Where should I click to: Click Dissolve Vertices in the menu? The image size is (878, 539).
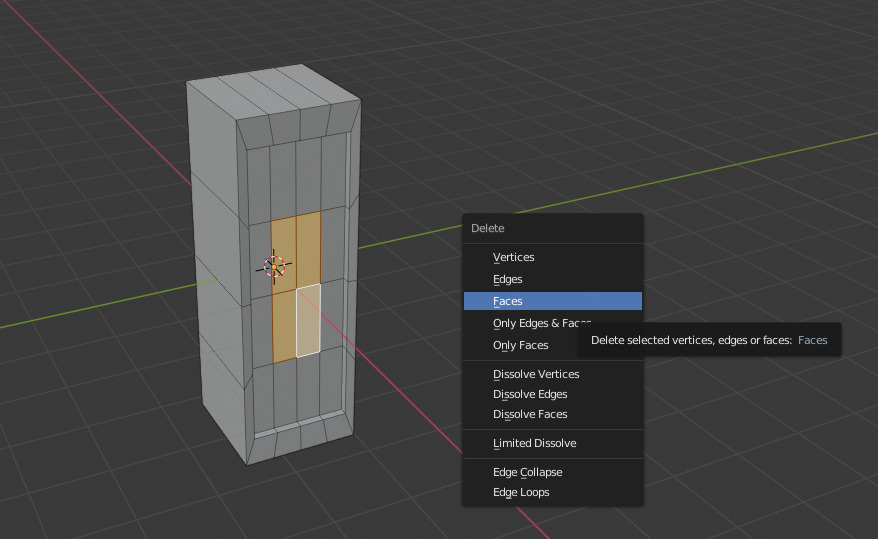tap(536, 374)
